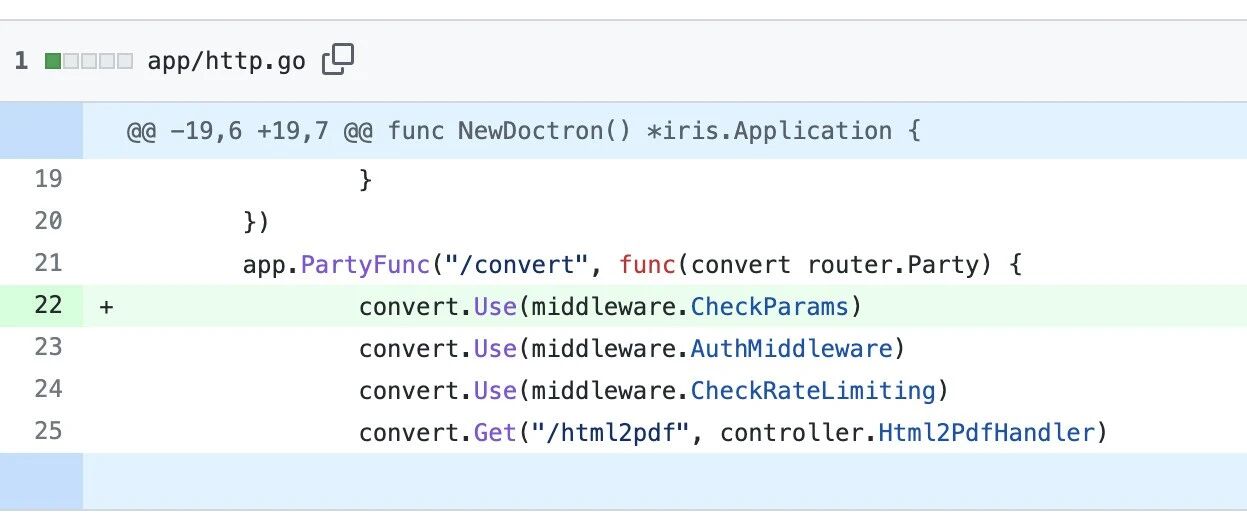Screen dimensions: 1247x532
Task: Click the CheckParams identifier
Action: [x=770, y=306]
